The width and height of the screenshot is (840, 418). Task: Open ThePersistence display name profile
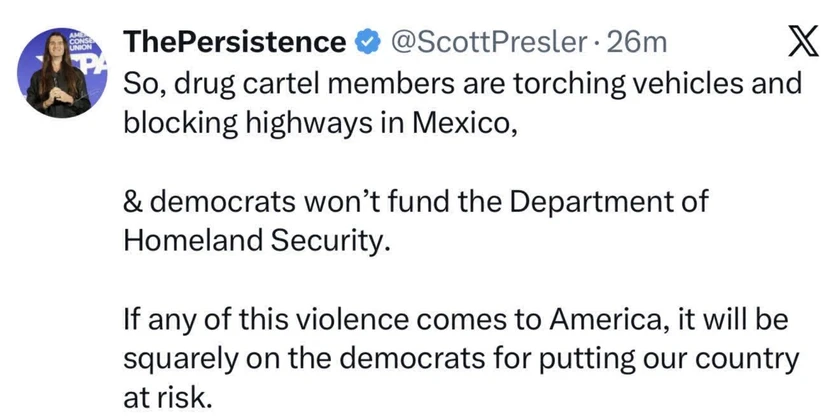[x=234, y=42]
